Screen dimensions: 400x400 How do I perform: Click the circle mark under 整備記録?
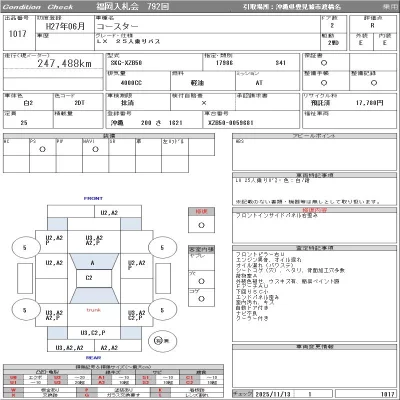[374, 83]
